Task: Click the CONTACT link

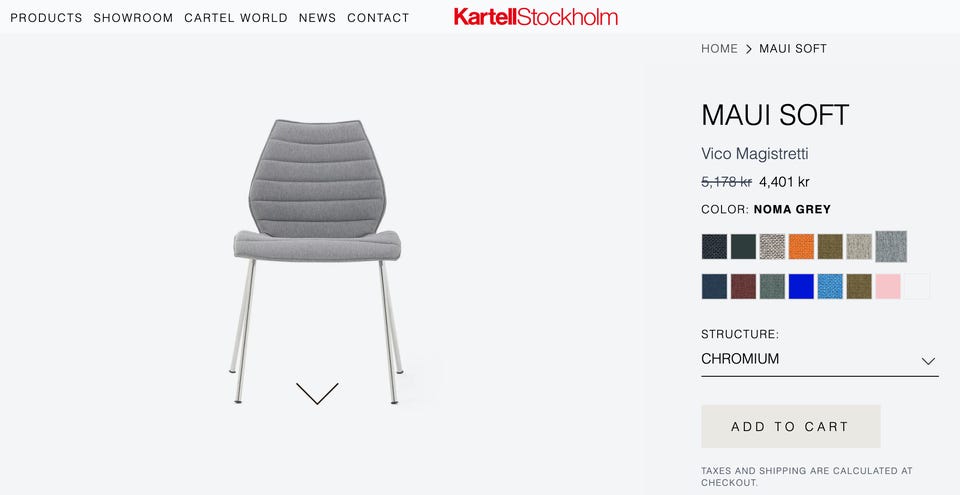Action: pyautogui.click(x=378, y=18)
